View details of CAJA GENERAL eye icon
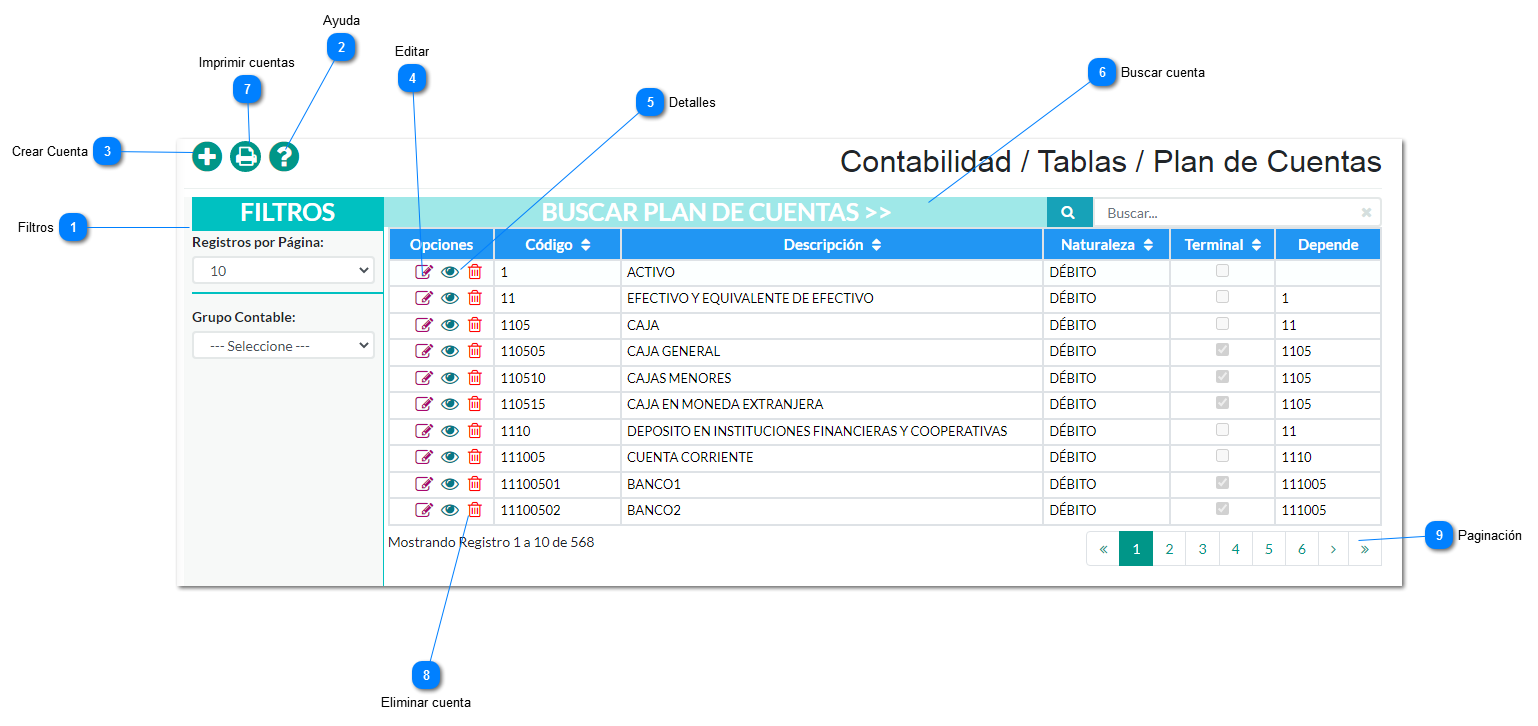The image size is (1538, 726). 450,351
